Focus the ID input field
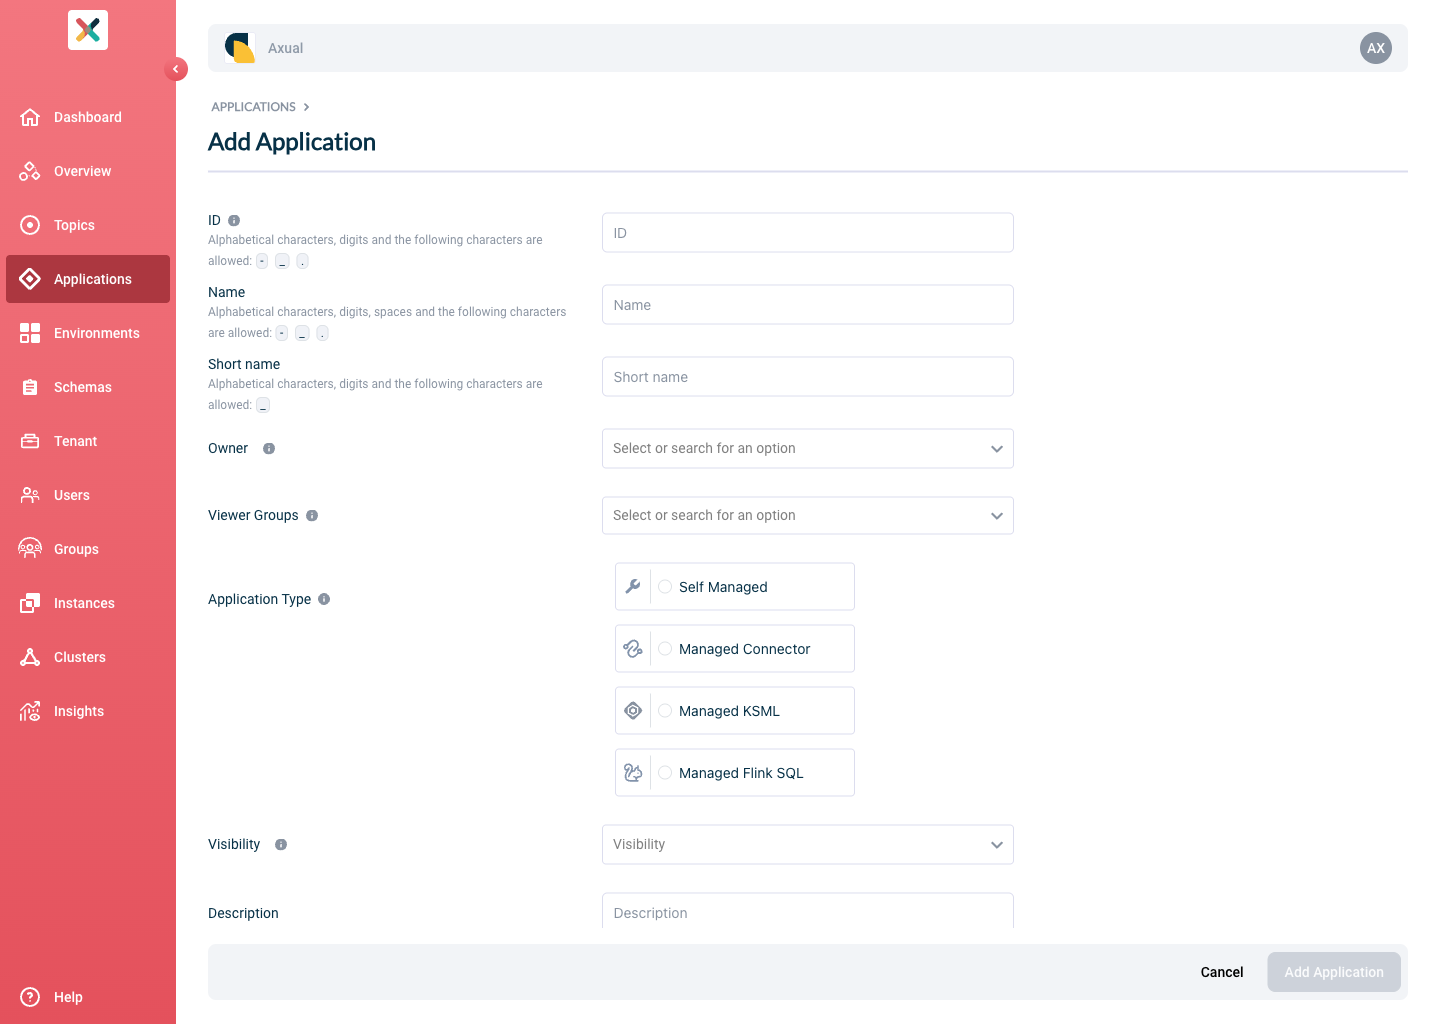 click(808, 233)
